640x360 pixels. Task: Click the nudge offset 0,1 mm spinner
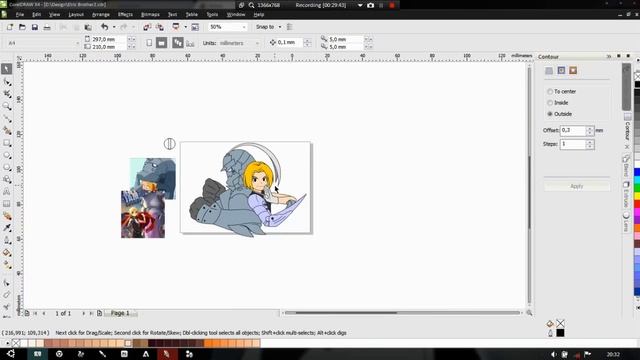tap(307, 42)
